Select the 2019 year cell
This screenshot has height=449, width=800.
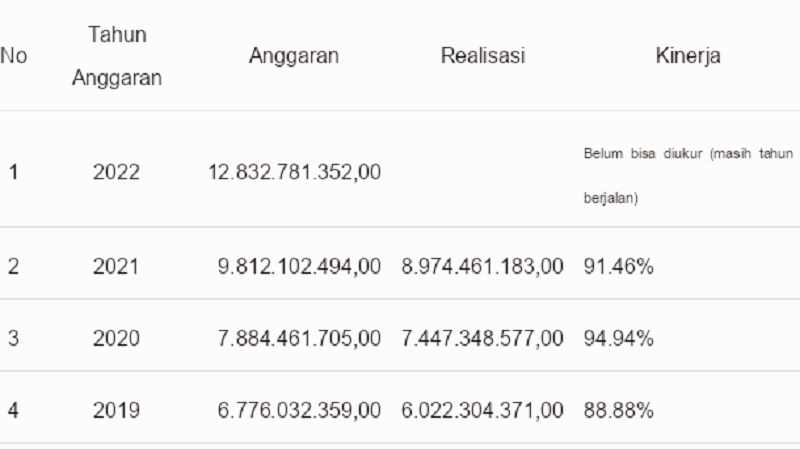(x=116, y=410)
